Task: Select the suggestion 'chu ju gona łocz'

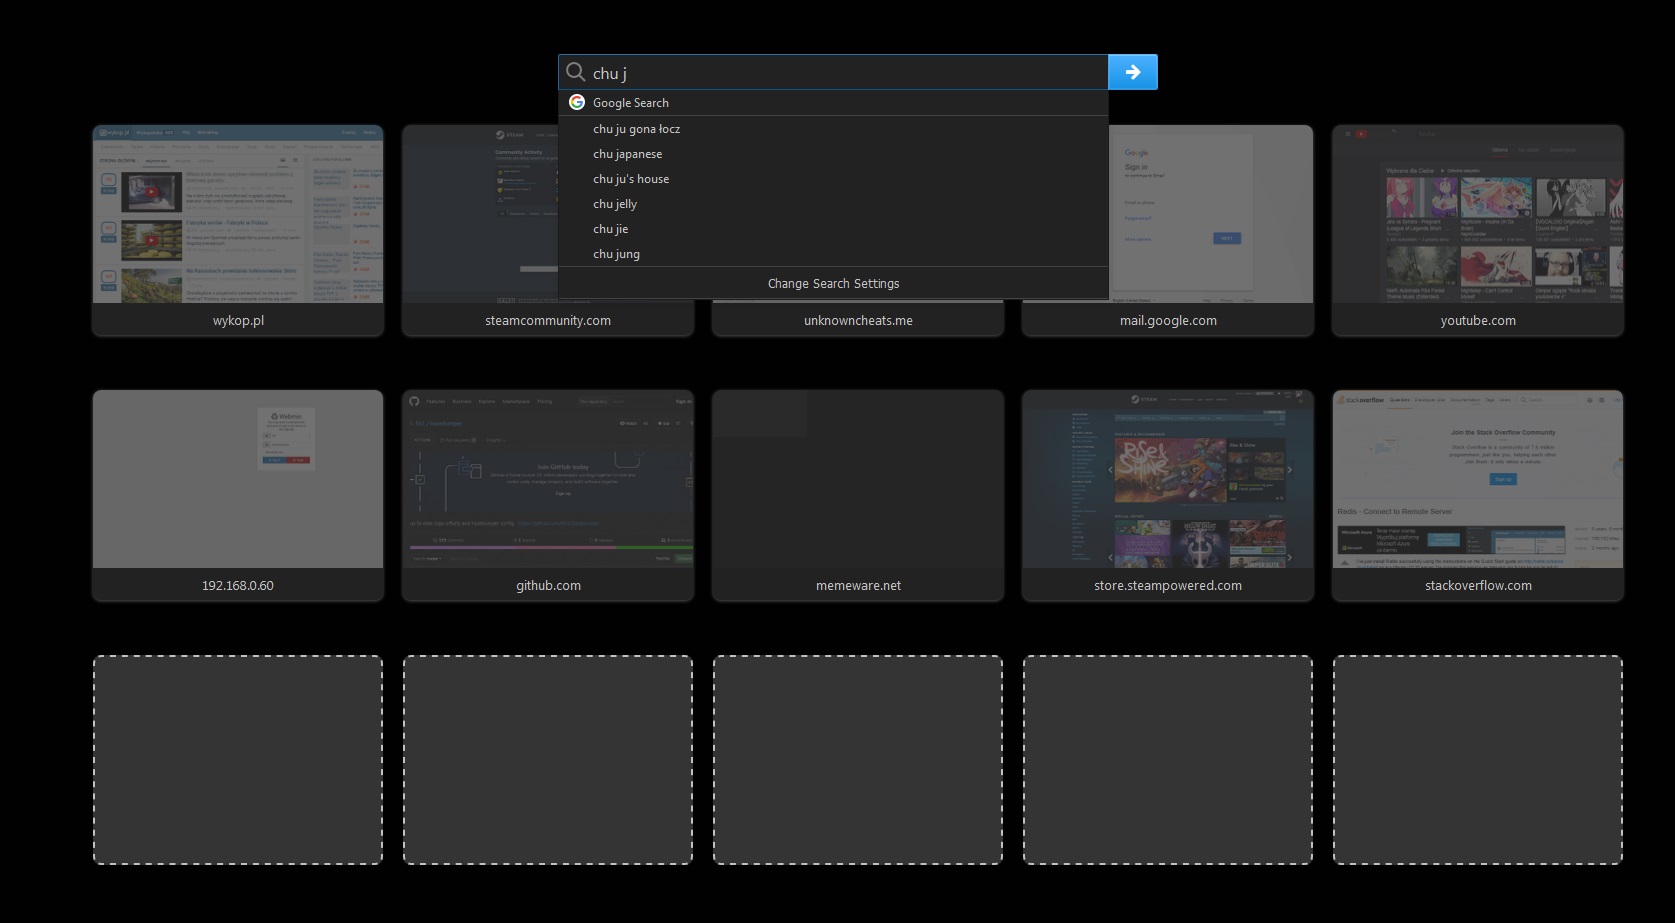Action: [x=637, y=129]
